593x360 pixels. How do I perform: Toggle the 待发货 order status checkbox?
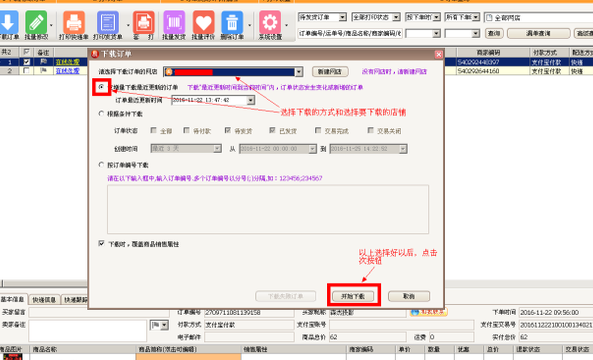point(228,130)
